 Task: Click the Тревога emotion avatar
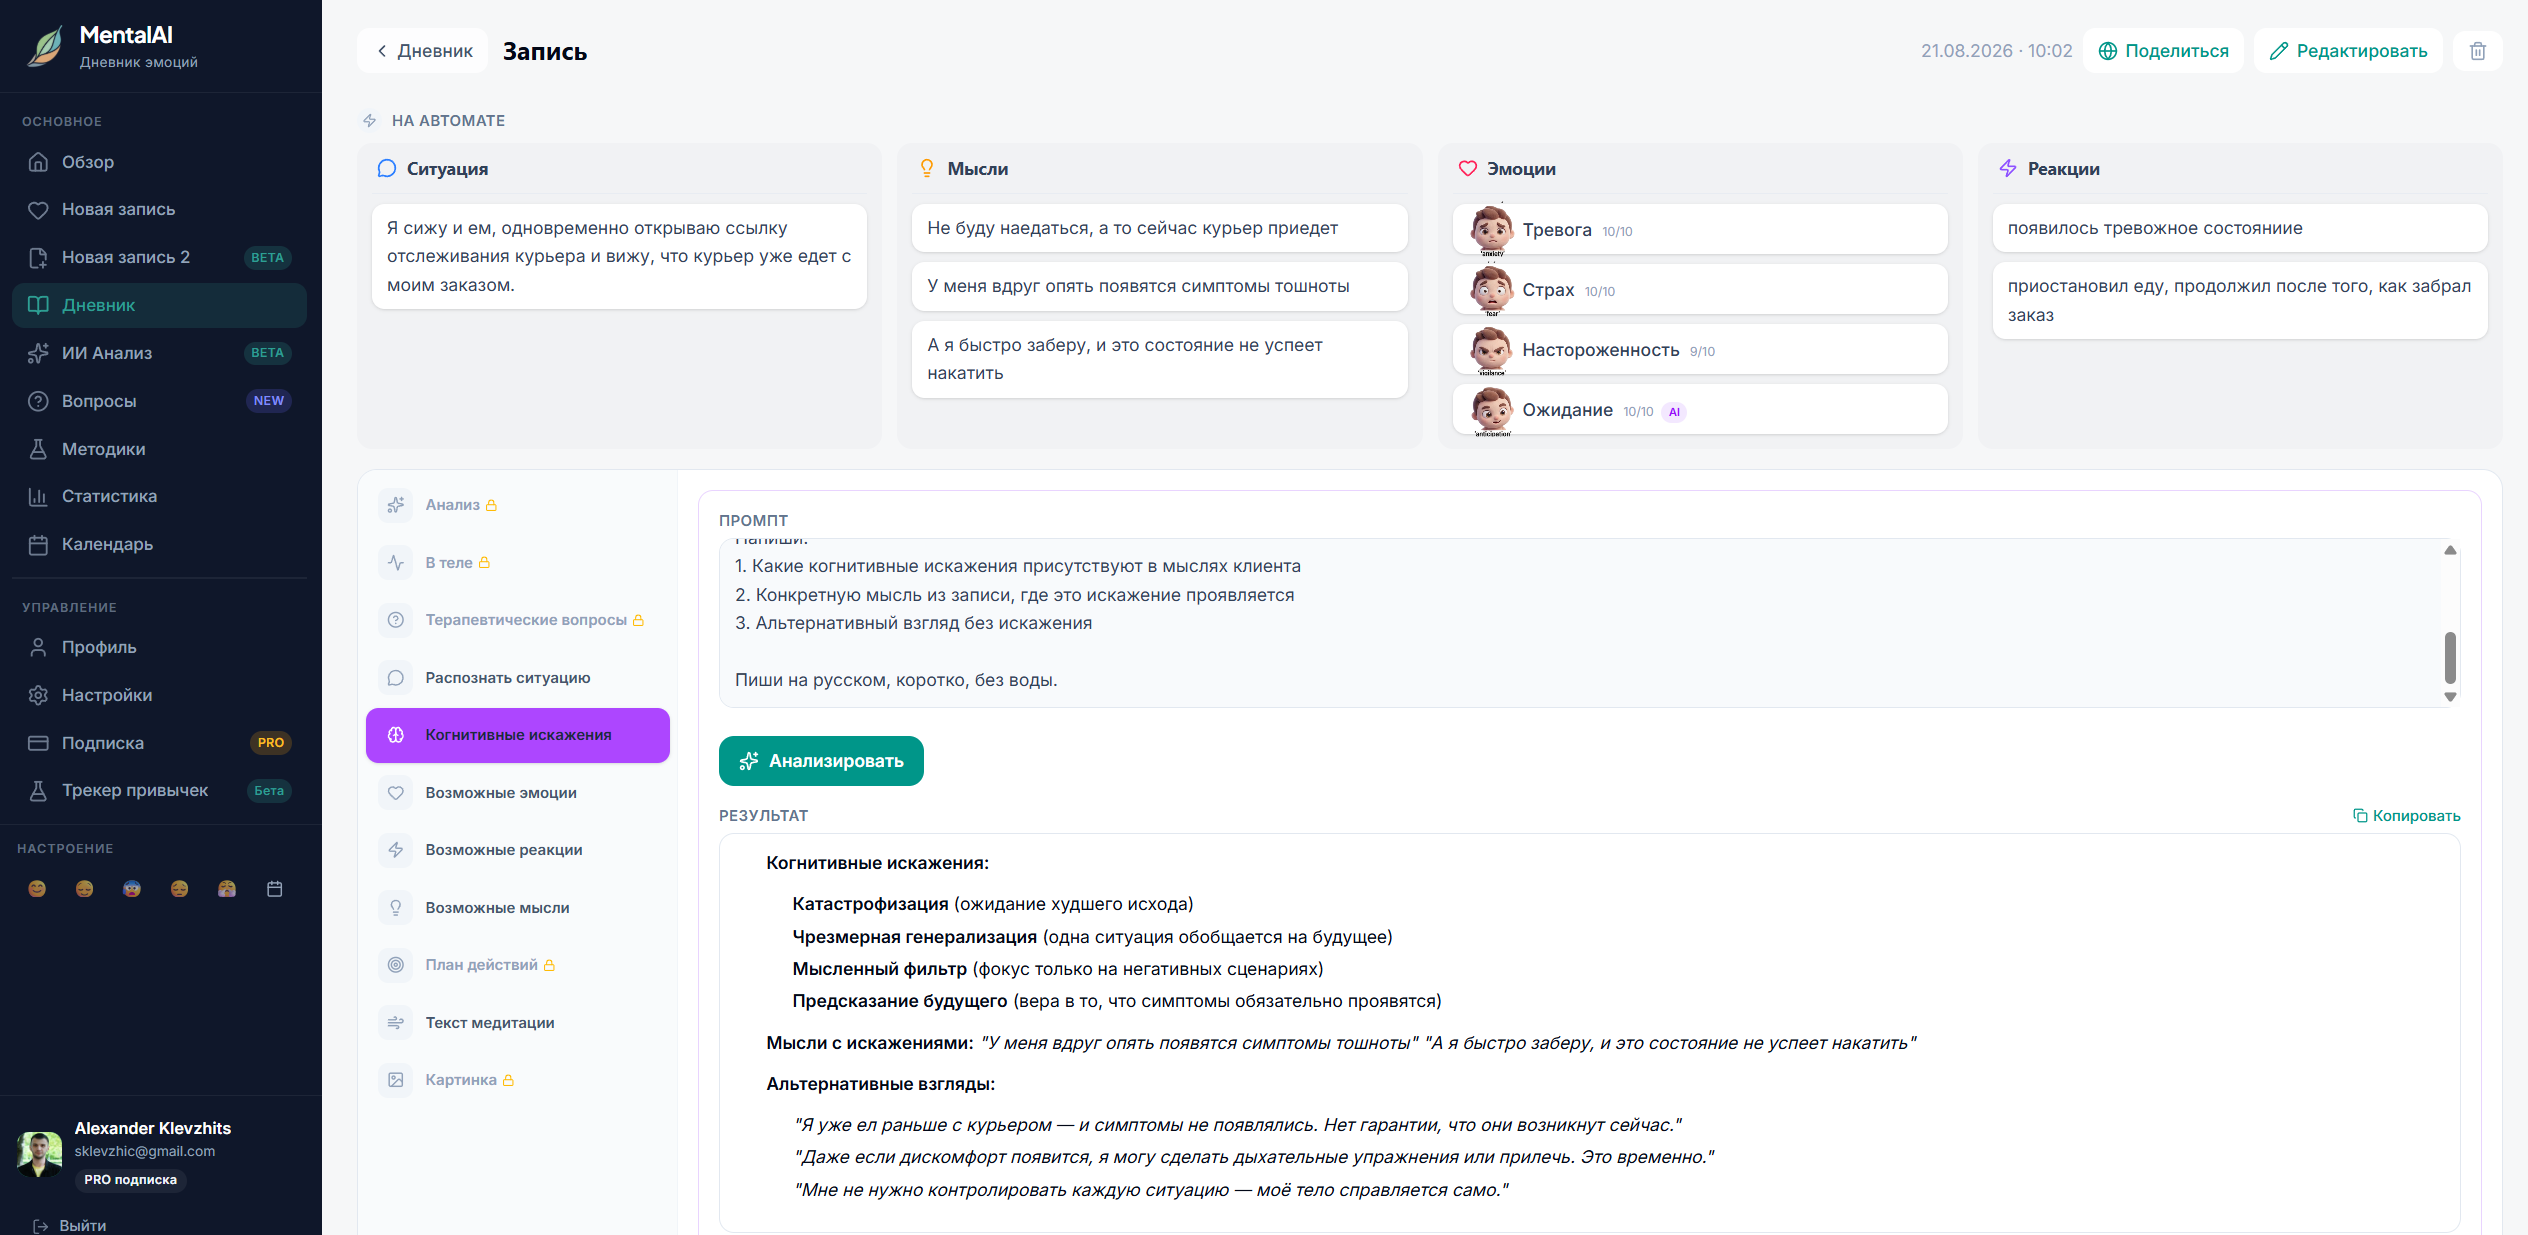[1491, 230]
